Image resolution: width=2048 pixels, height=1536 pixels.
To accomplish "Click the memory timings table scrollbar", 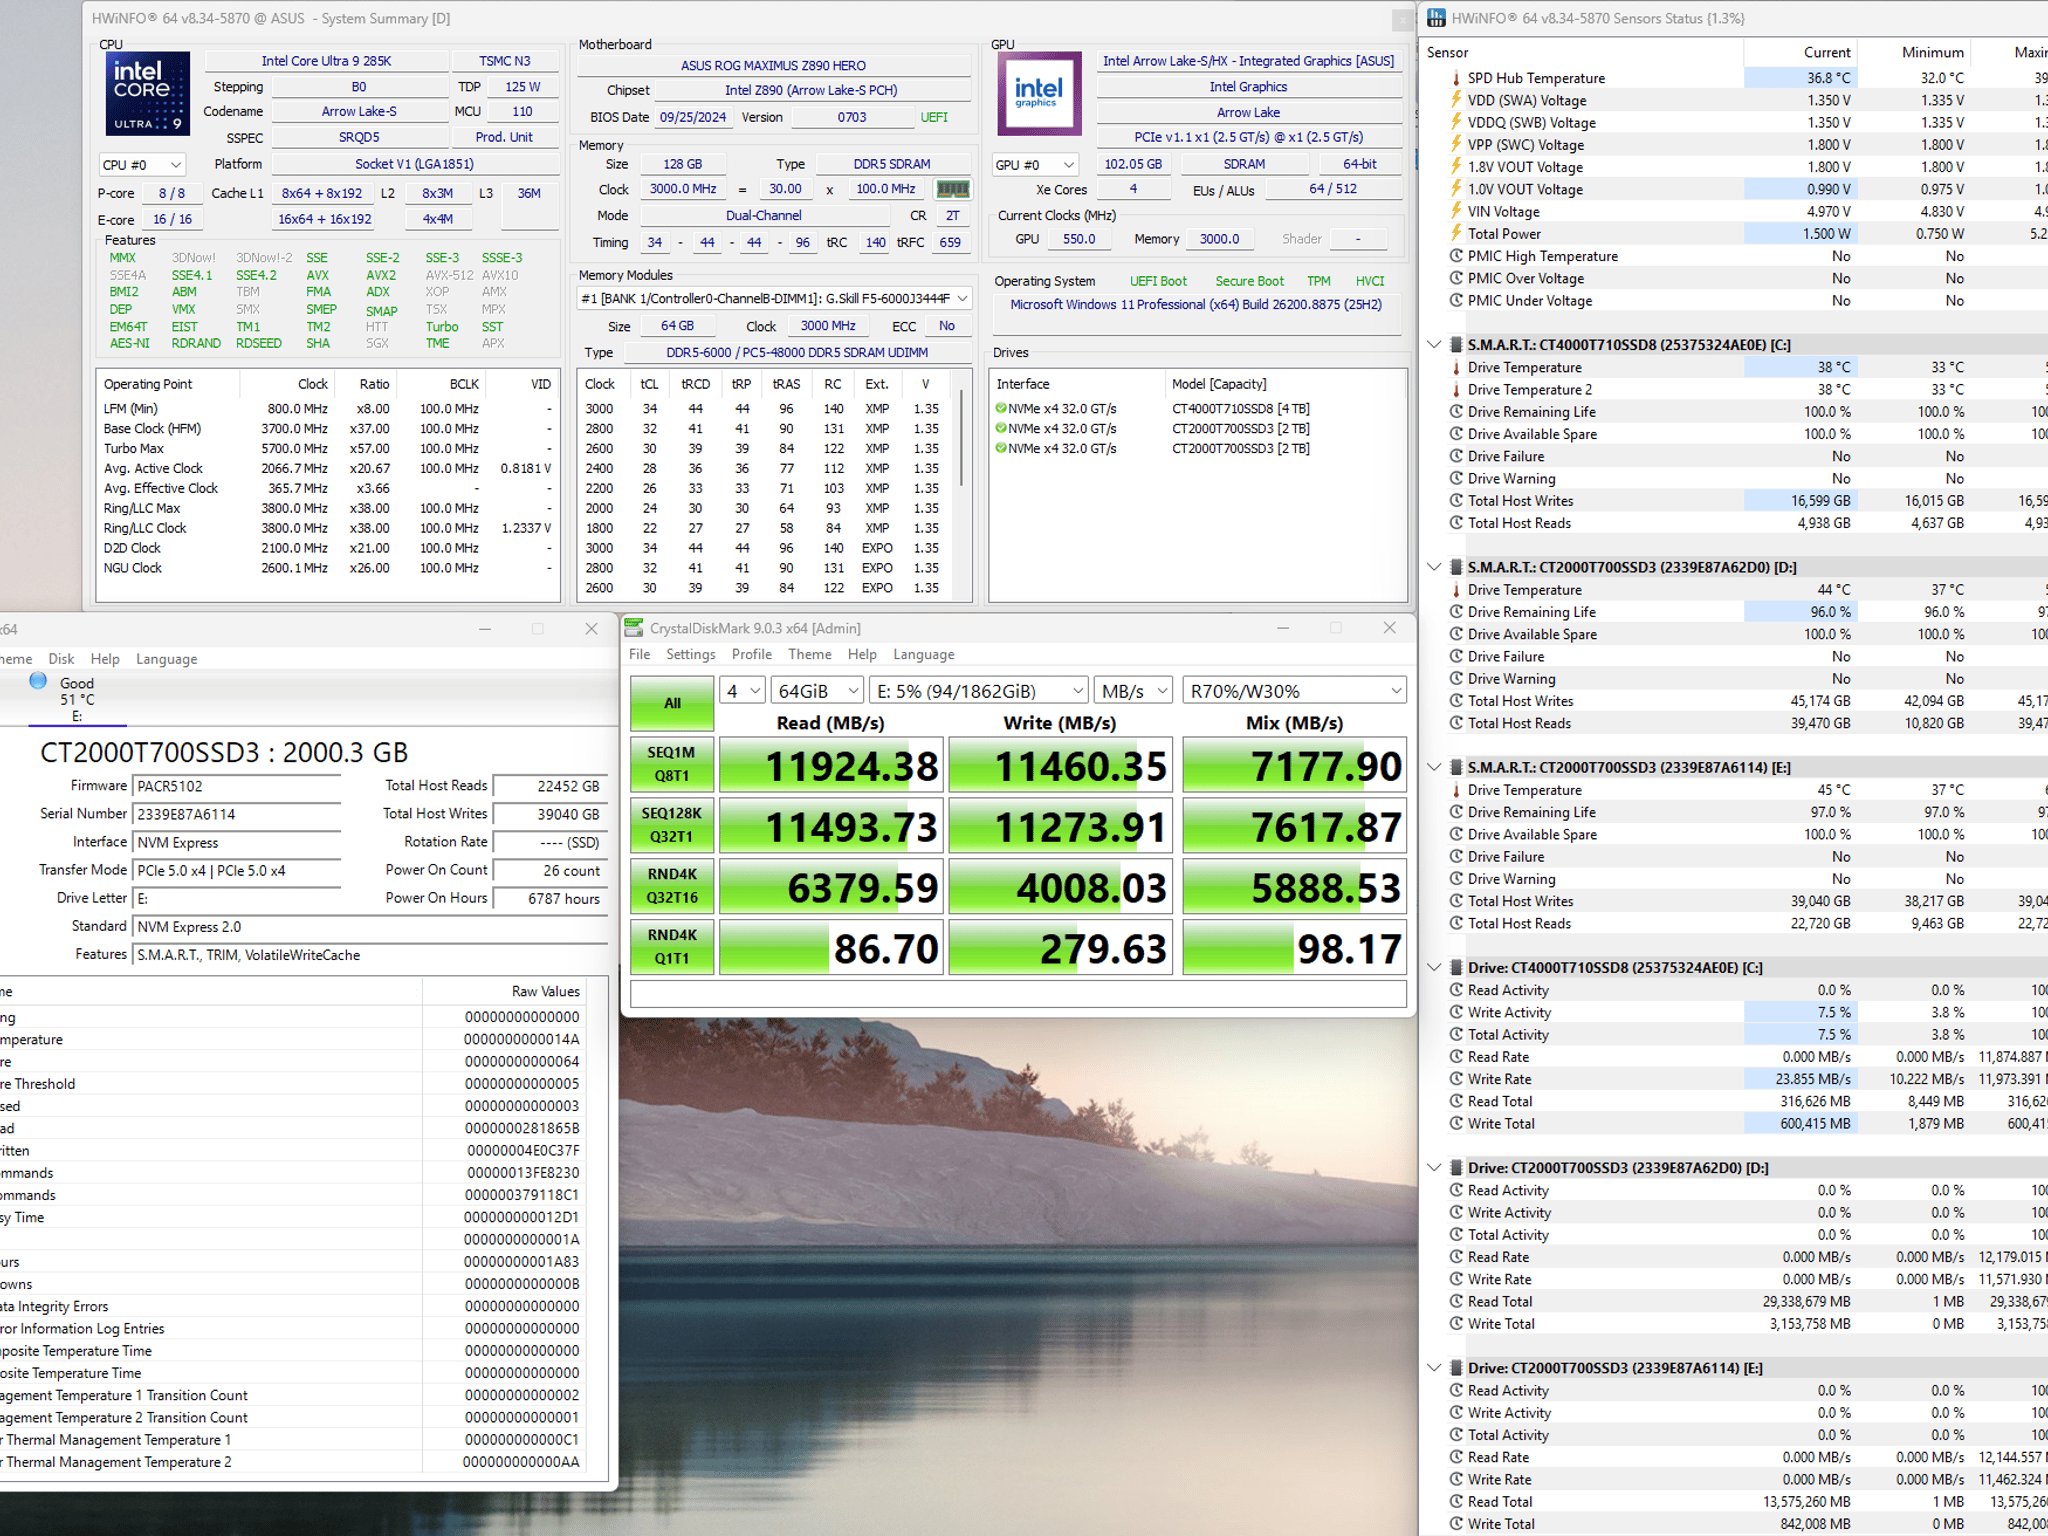I will pos(962,440).
